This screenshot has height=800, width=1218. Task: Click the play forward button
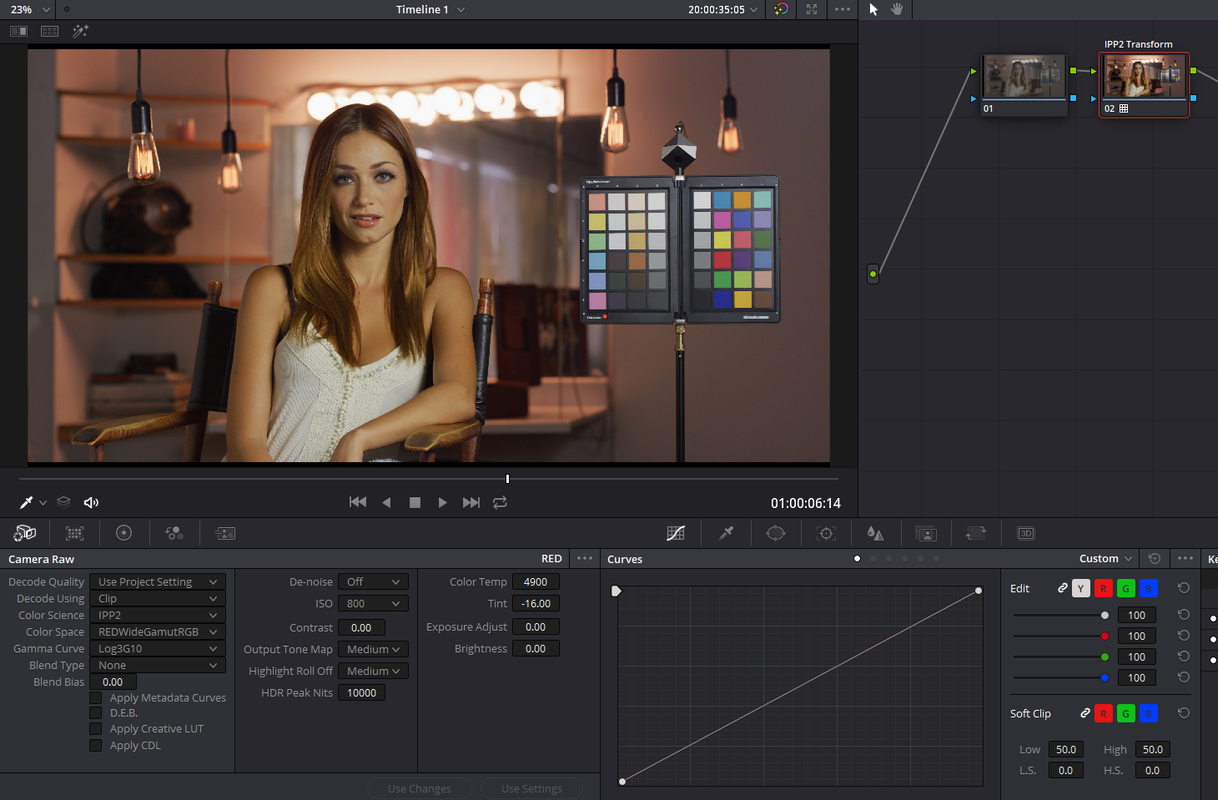[x=442, y=503]
